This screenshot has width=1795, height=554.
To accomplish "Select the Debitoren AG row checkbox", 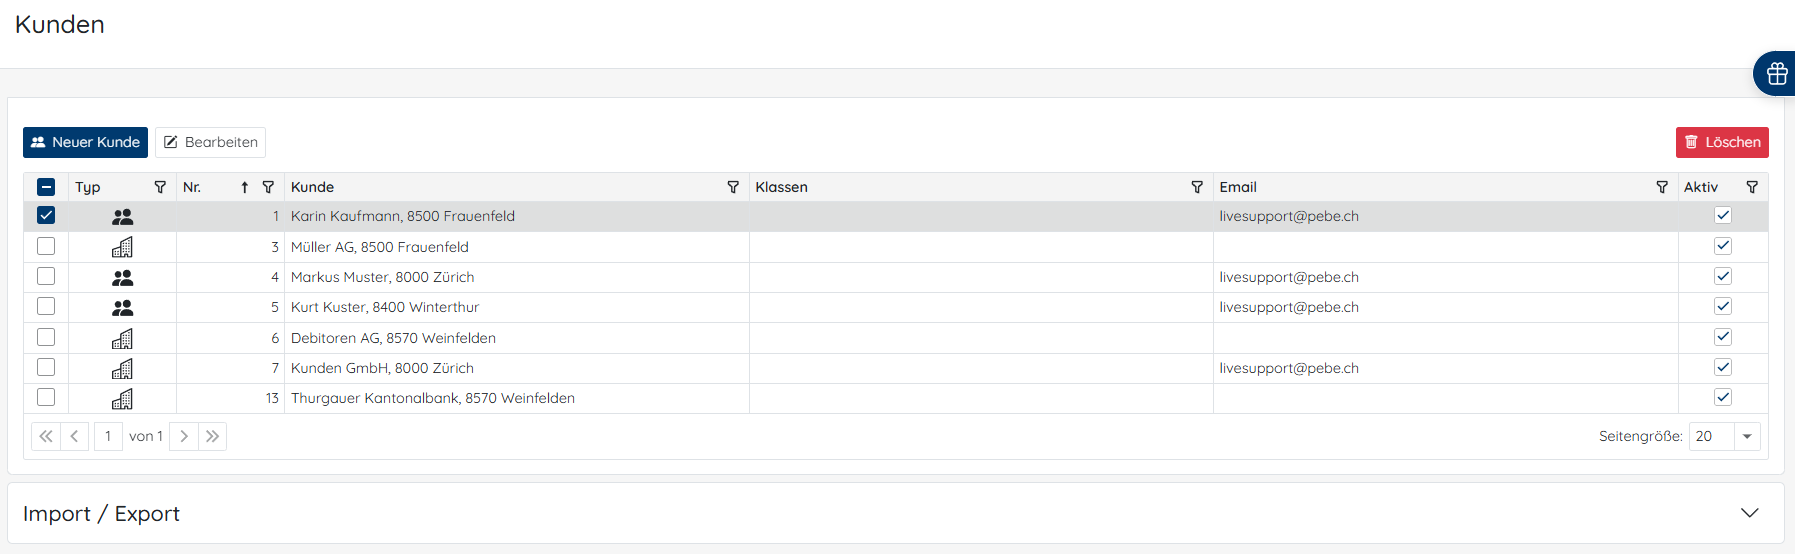I will pyautogui.click(x=46, y=337).
